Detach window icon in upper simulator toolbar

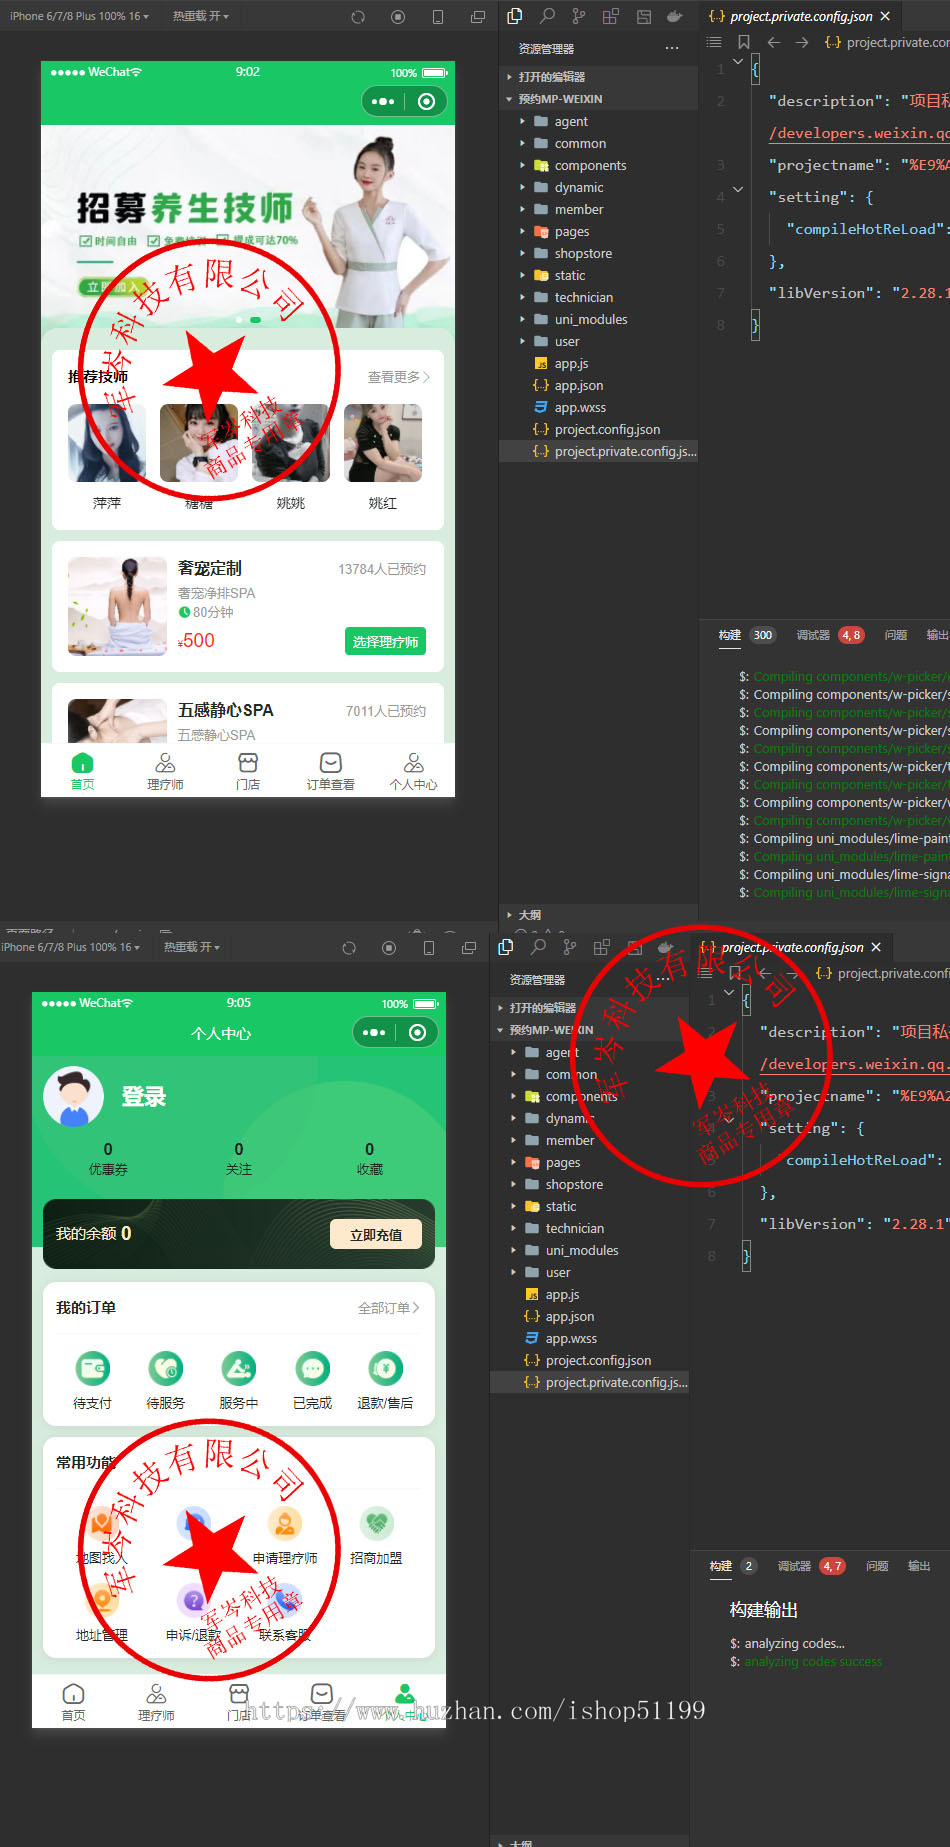tap(478, 17)
